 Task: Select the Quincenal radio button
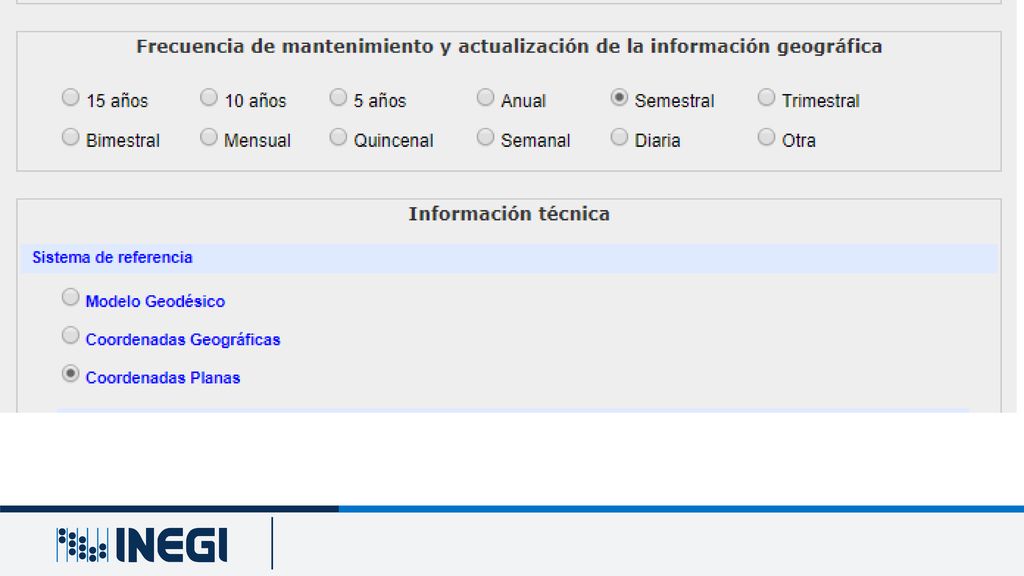[x=338, y=137]
